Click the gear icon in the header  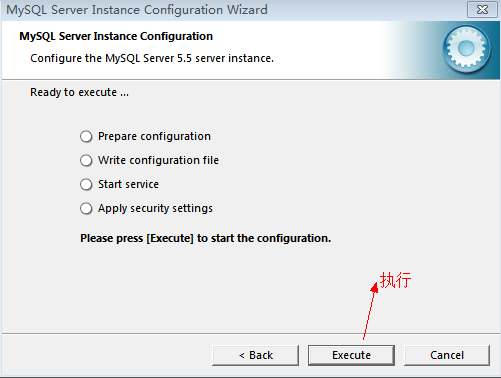coord(466,49)
